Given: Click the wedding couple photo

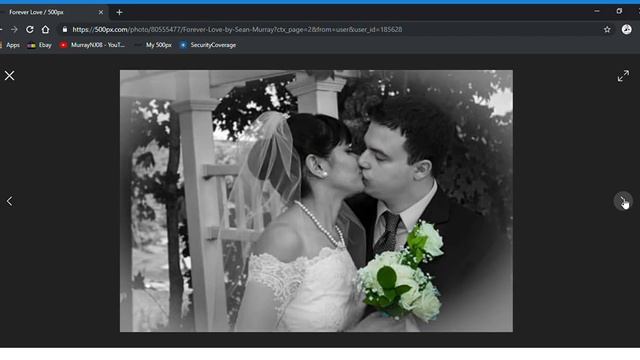Looking at the screenshot, I should click(x=316, y=201).
